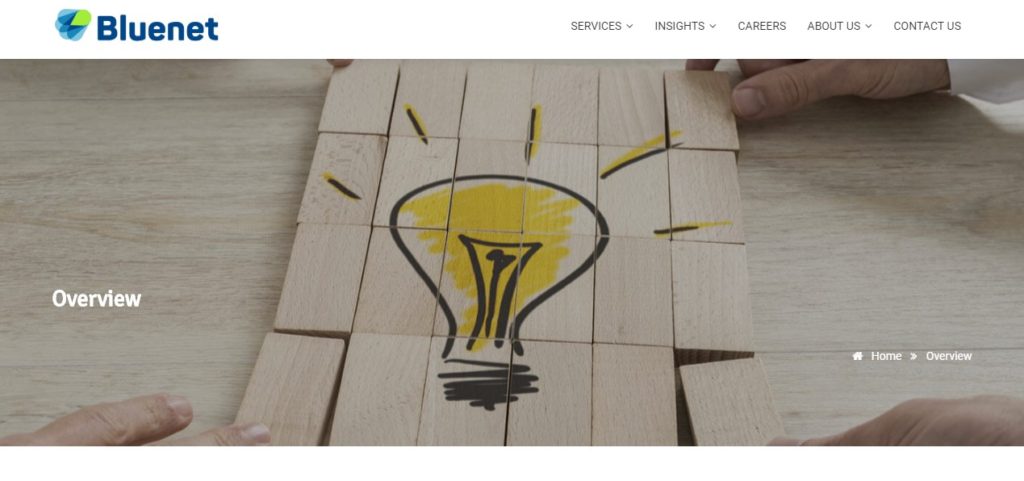
Task: Expand the chevron arrow beside SERVICES
Action: pyautogui.click(x=630, y=26)
